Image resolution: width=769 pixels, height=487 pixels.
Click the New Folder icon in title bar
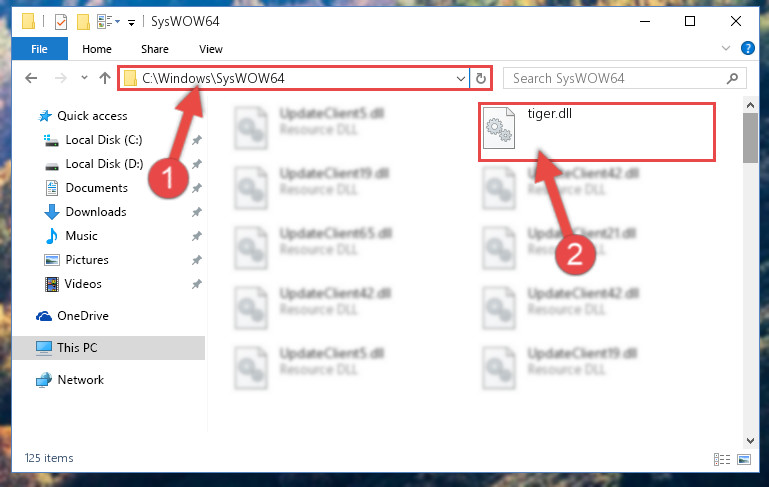click(83, 22)
